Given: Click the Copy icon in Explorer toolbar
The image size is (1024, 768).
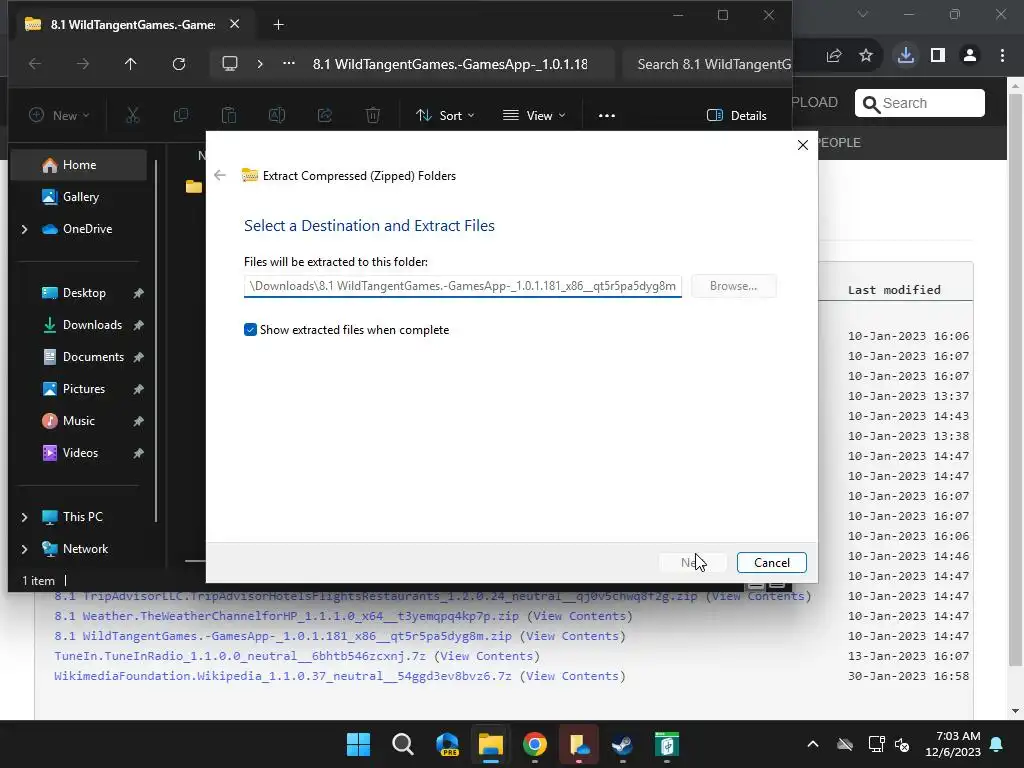Looking at the screenshot, I should pyautogui.click(x=181, y=116).
